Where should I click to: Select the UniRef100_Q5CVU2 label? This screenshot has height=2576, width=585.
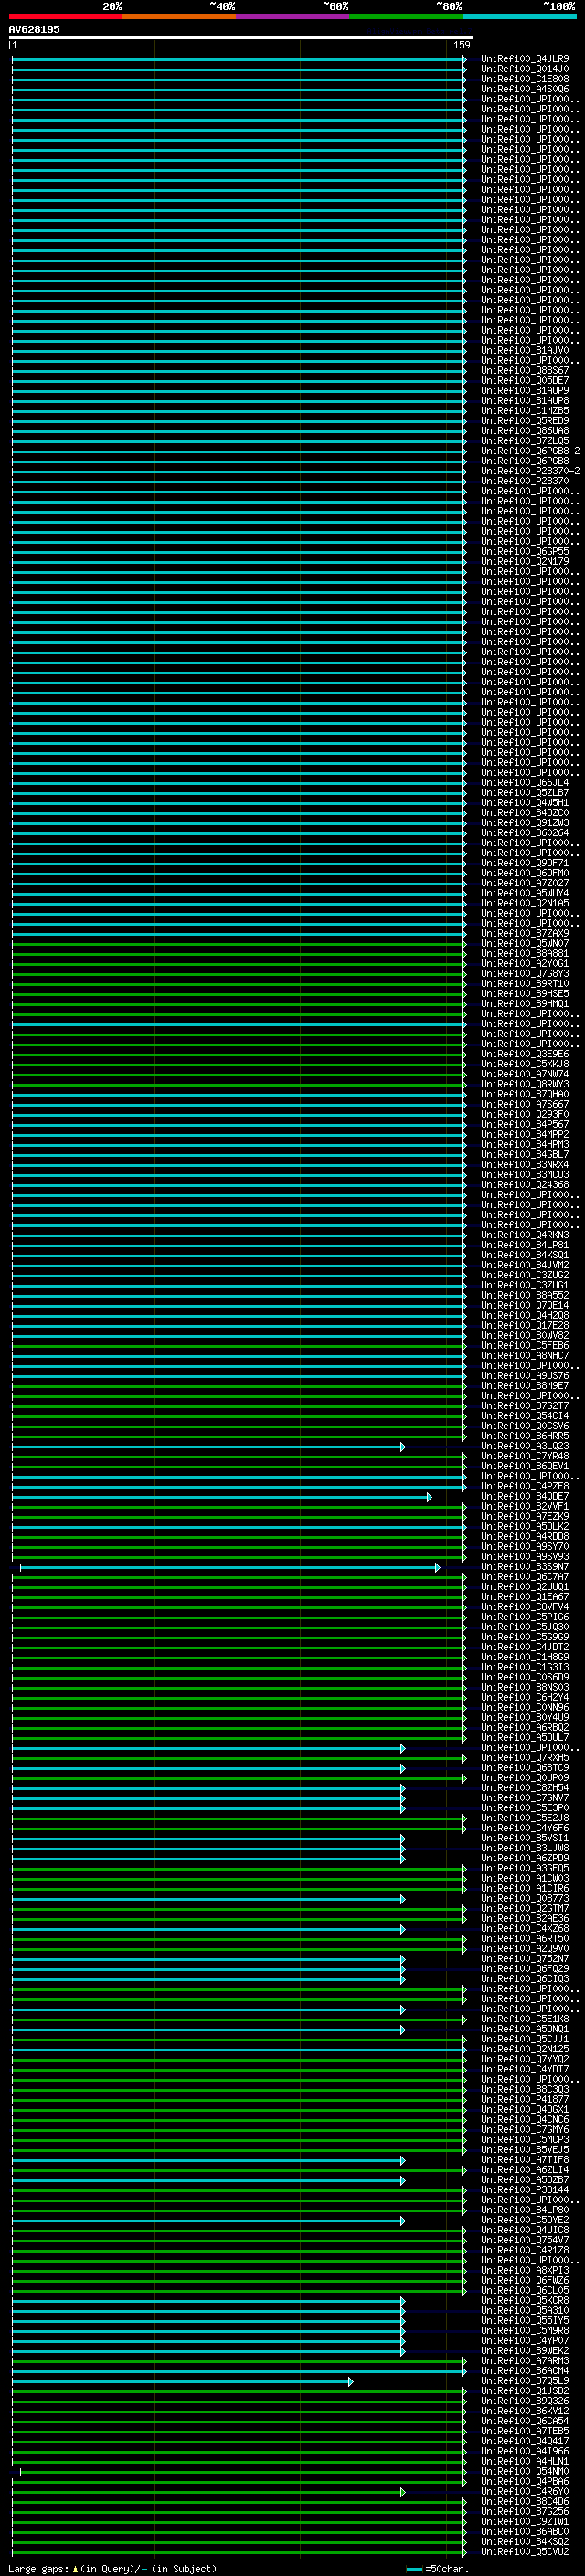(x=524, y=2552)
